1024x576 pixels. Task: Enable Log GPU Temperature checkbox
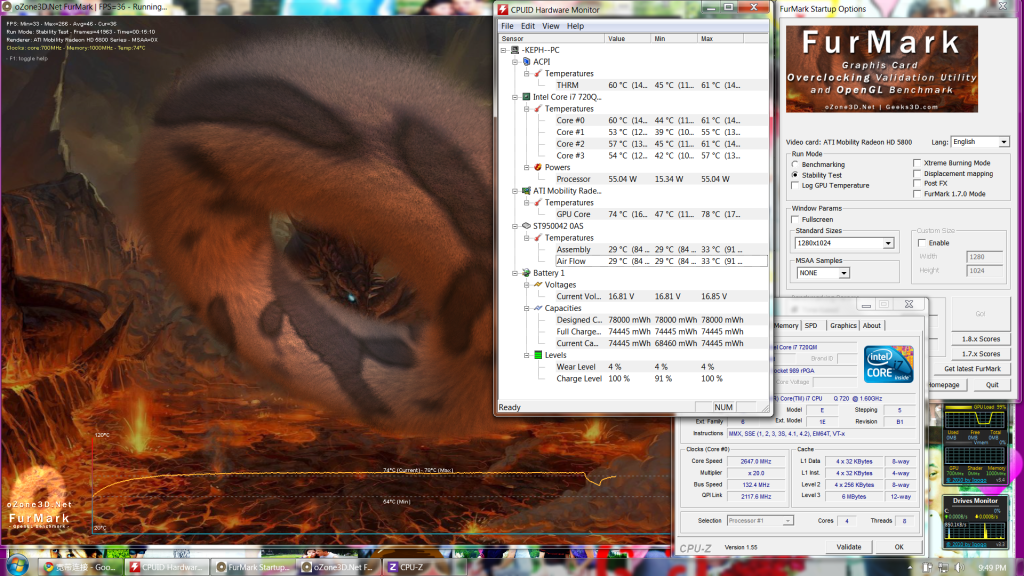[x=795, y=185]
